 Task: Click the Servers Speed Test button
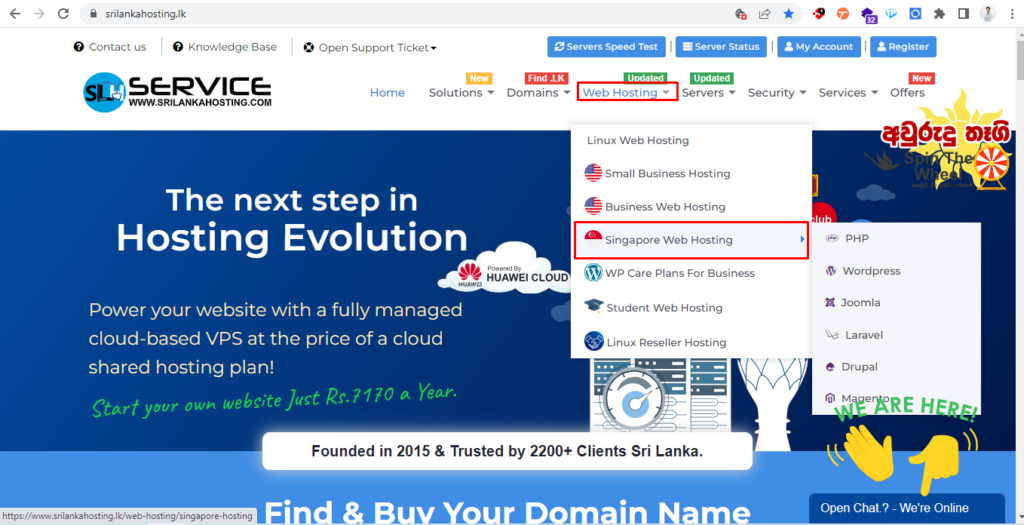[606, 47]
